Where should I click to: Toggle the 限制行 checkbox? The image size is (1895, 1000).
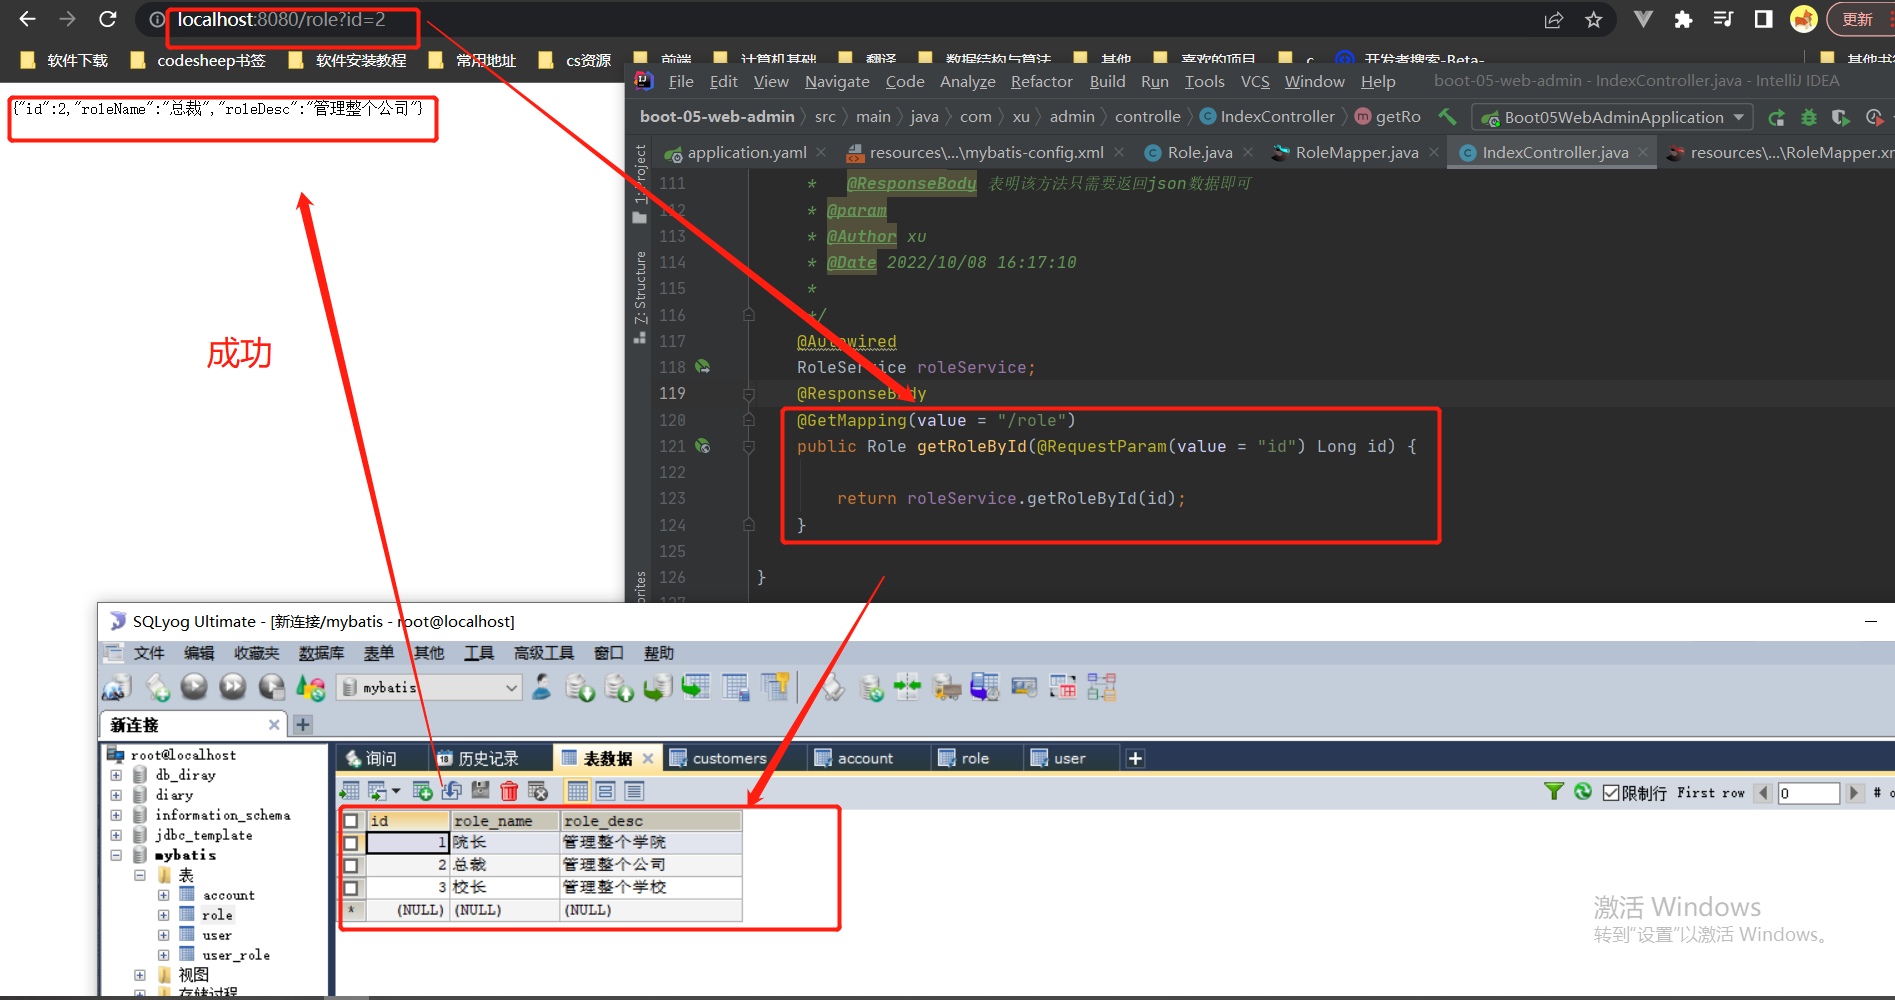(1610, 792)
